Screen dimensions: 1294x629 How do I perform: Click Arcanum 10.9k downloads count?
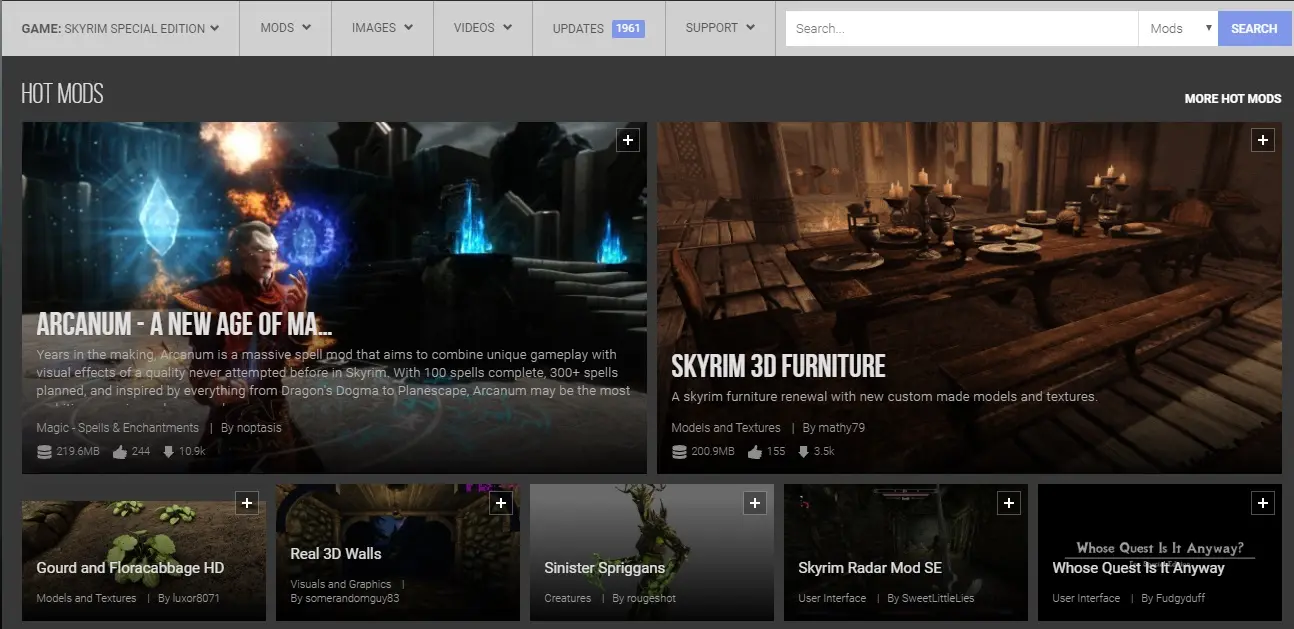(192, 452)
